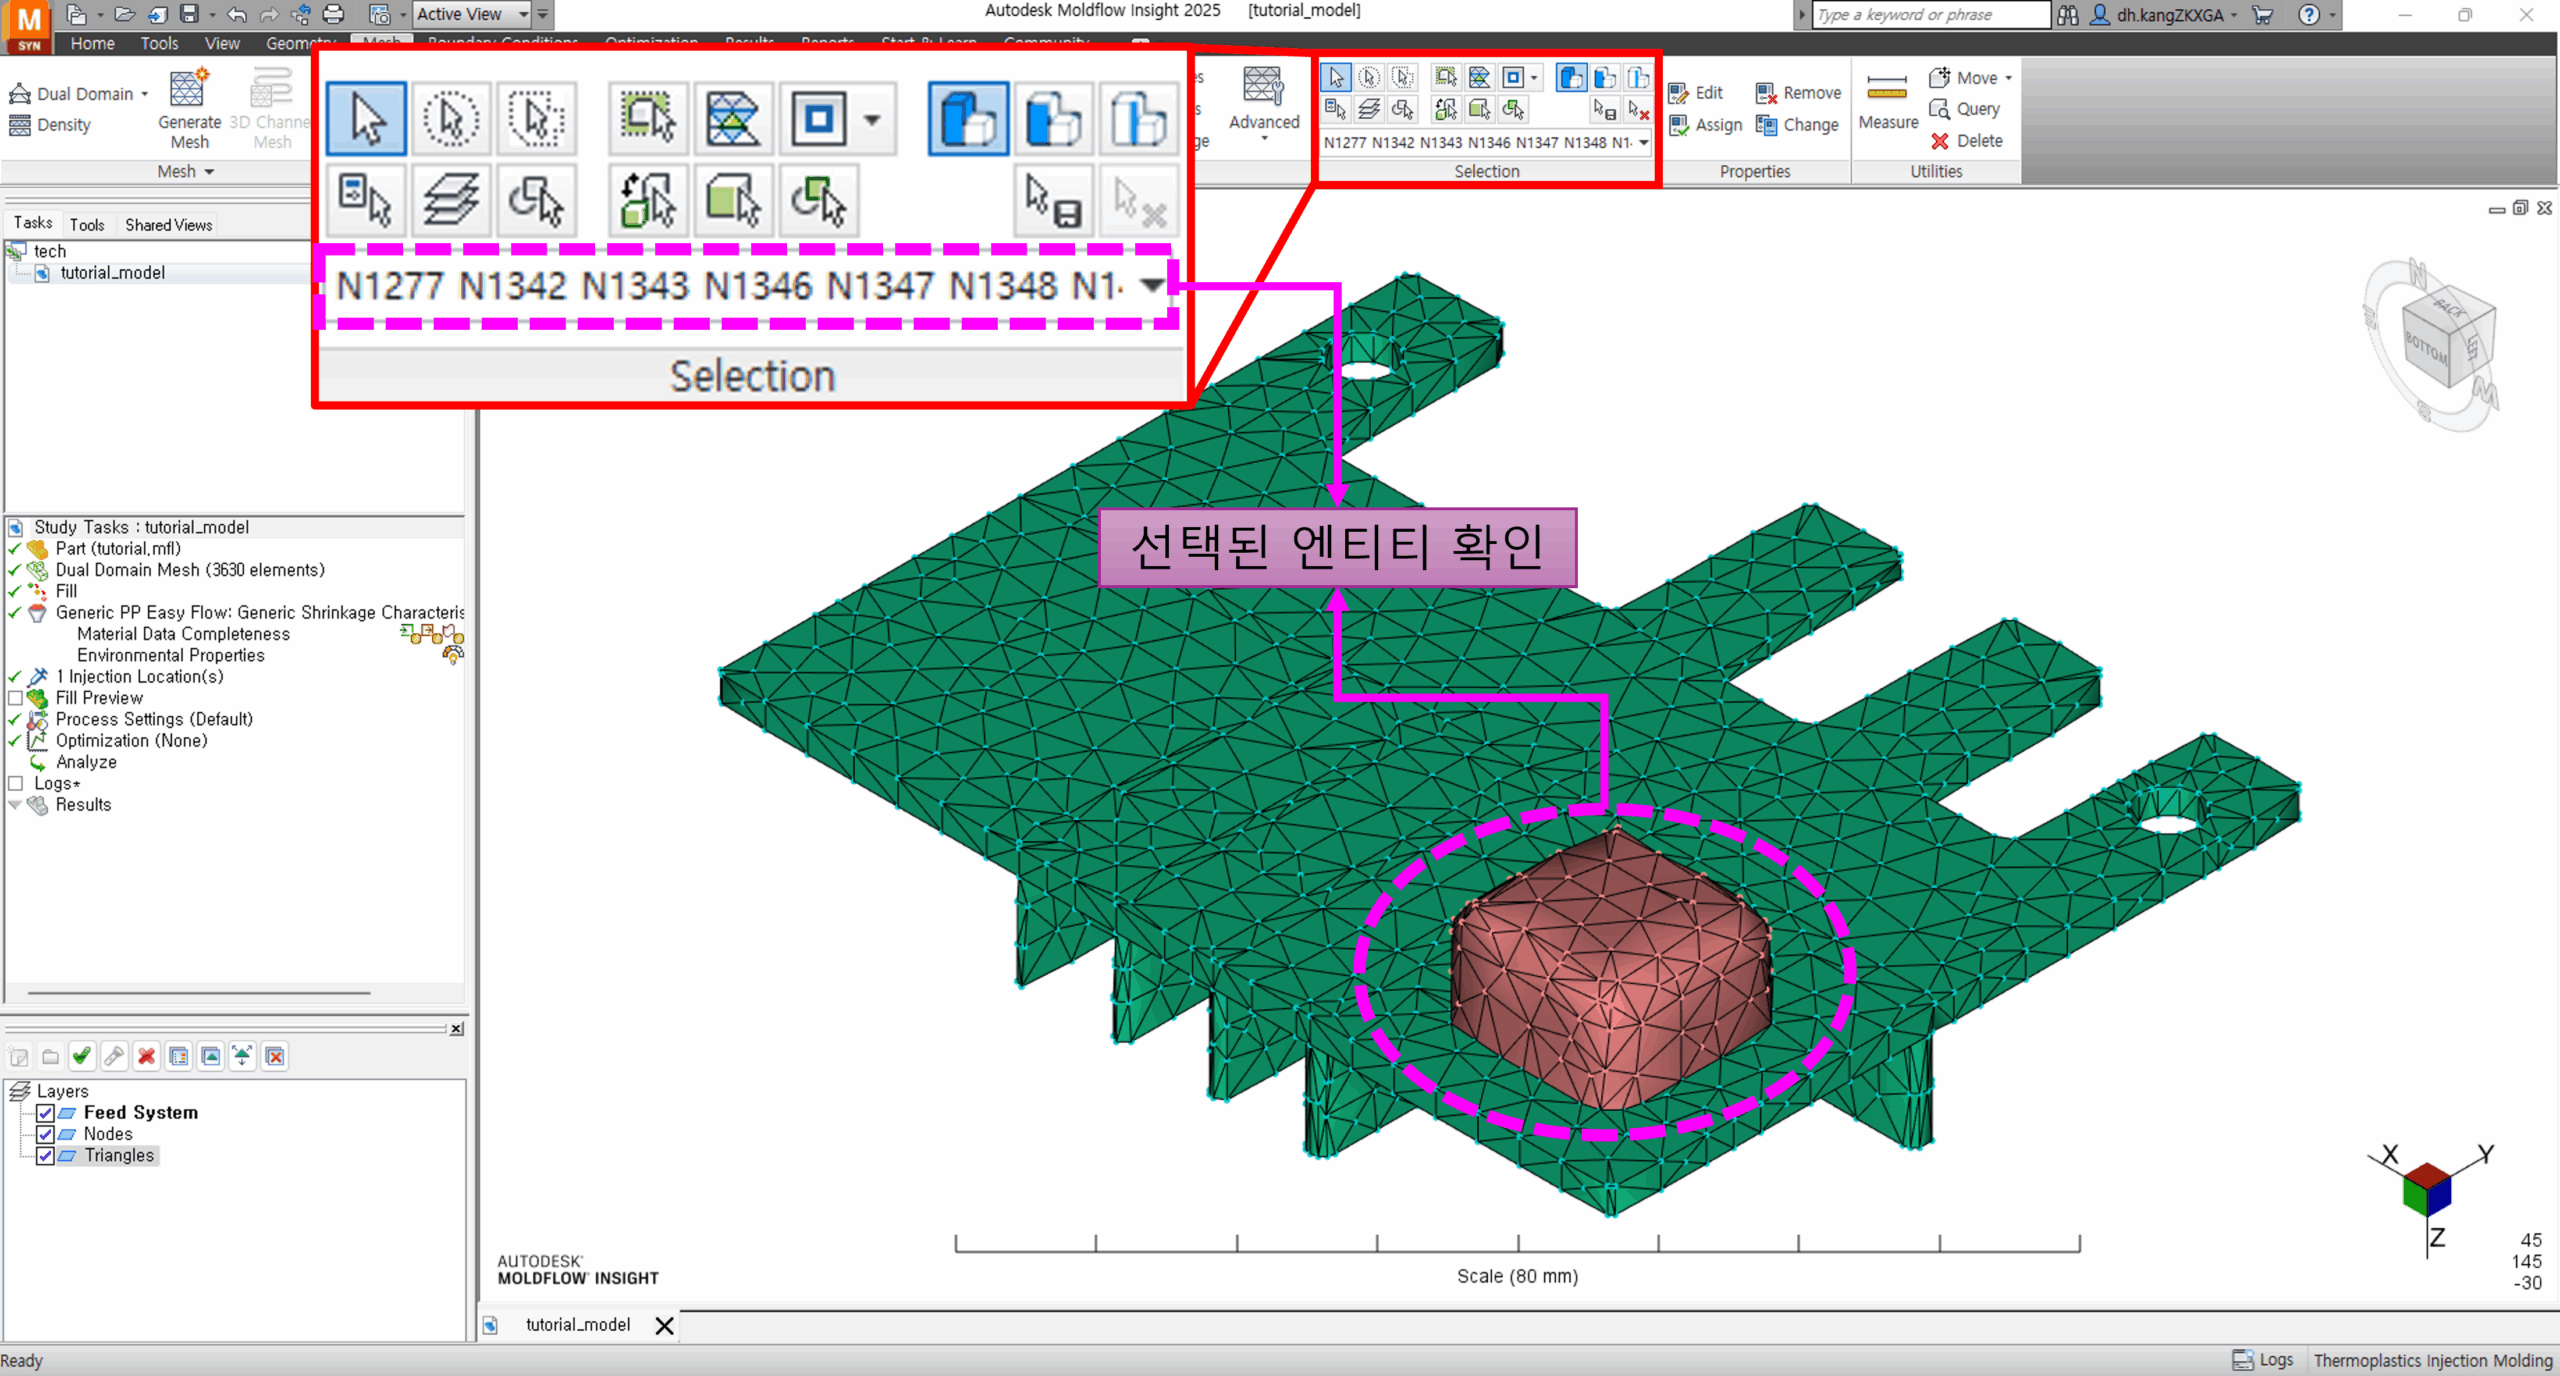Click the Import icon in the quick access toolbar
Screen dimensions: 2560x1376
[x=157, y=14]
